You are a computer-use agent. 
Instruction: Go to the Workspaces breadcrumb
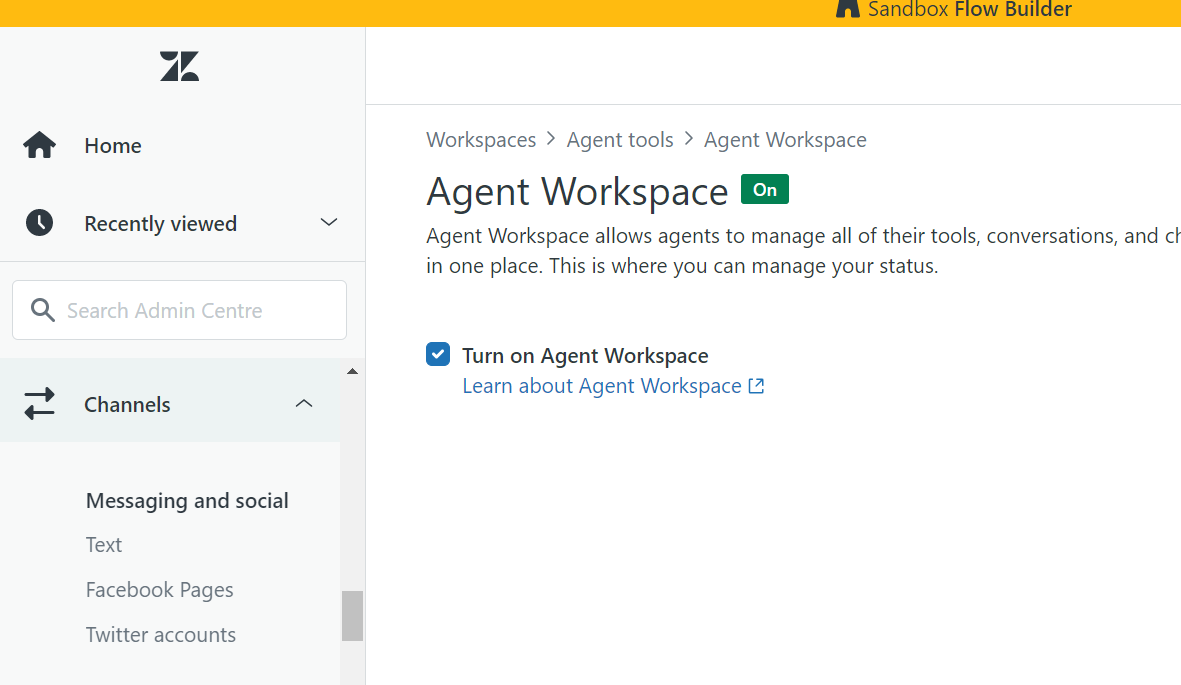coord(481,140)
